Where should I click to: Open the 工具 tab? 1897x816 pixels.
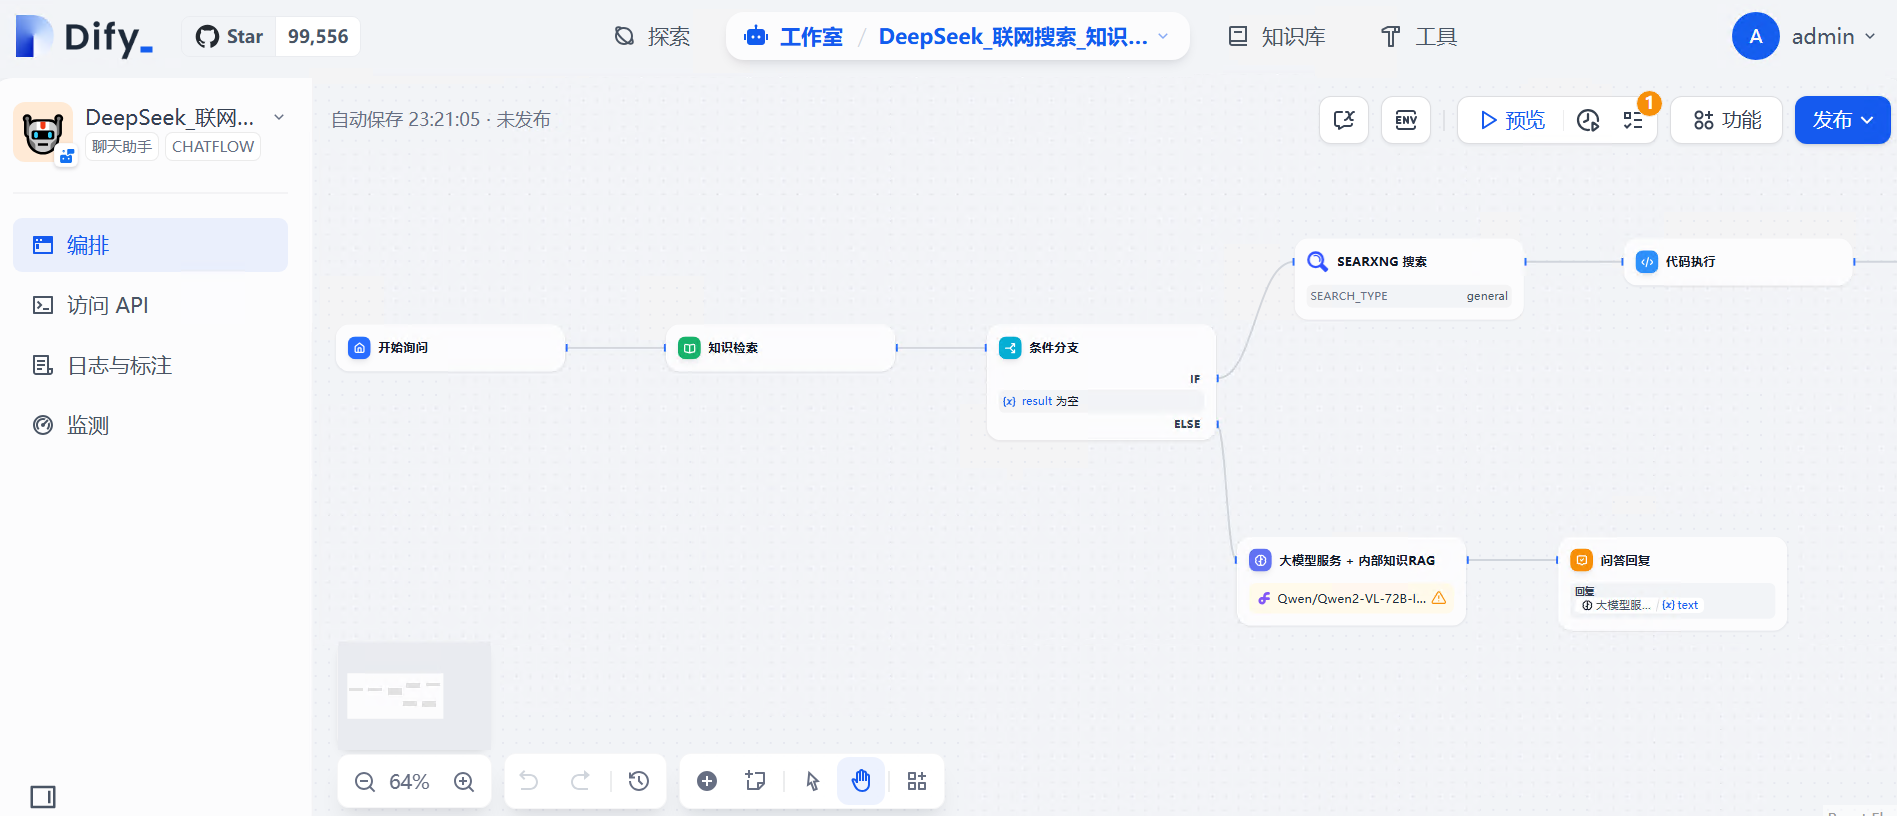[x=1419, y=37]
